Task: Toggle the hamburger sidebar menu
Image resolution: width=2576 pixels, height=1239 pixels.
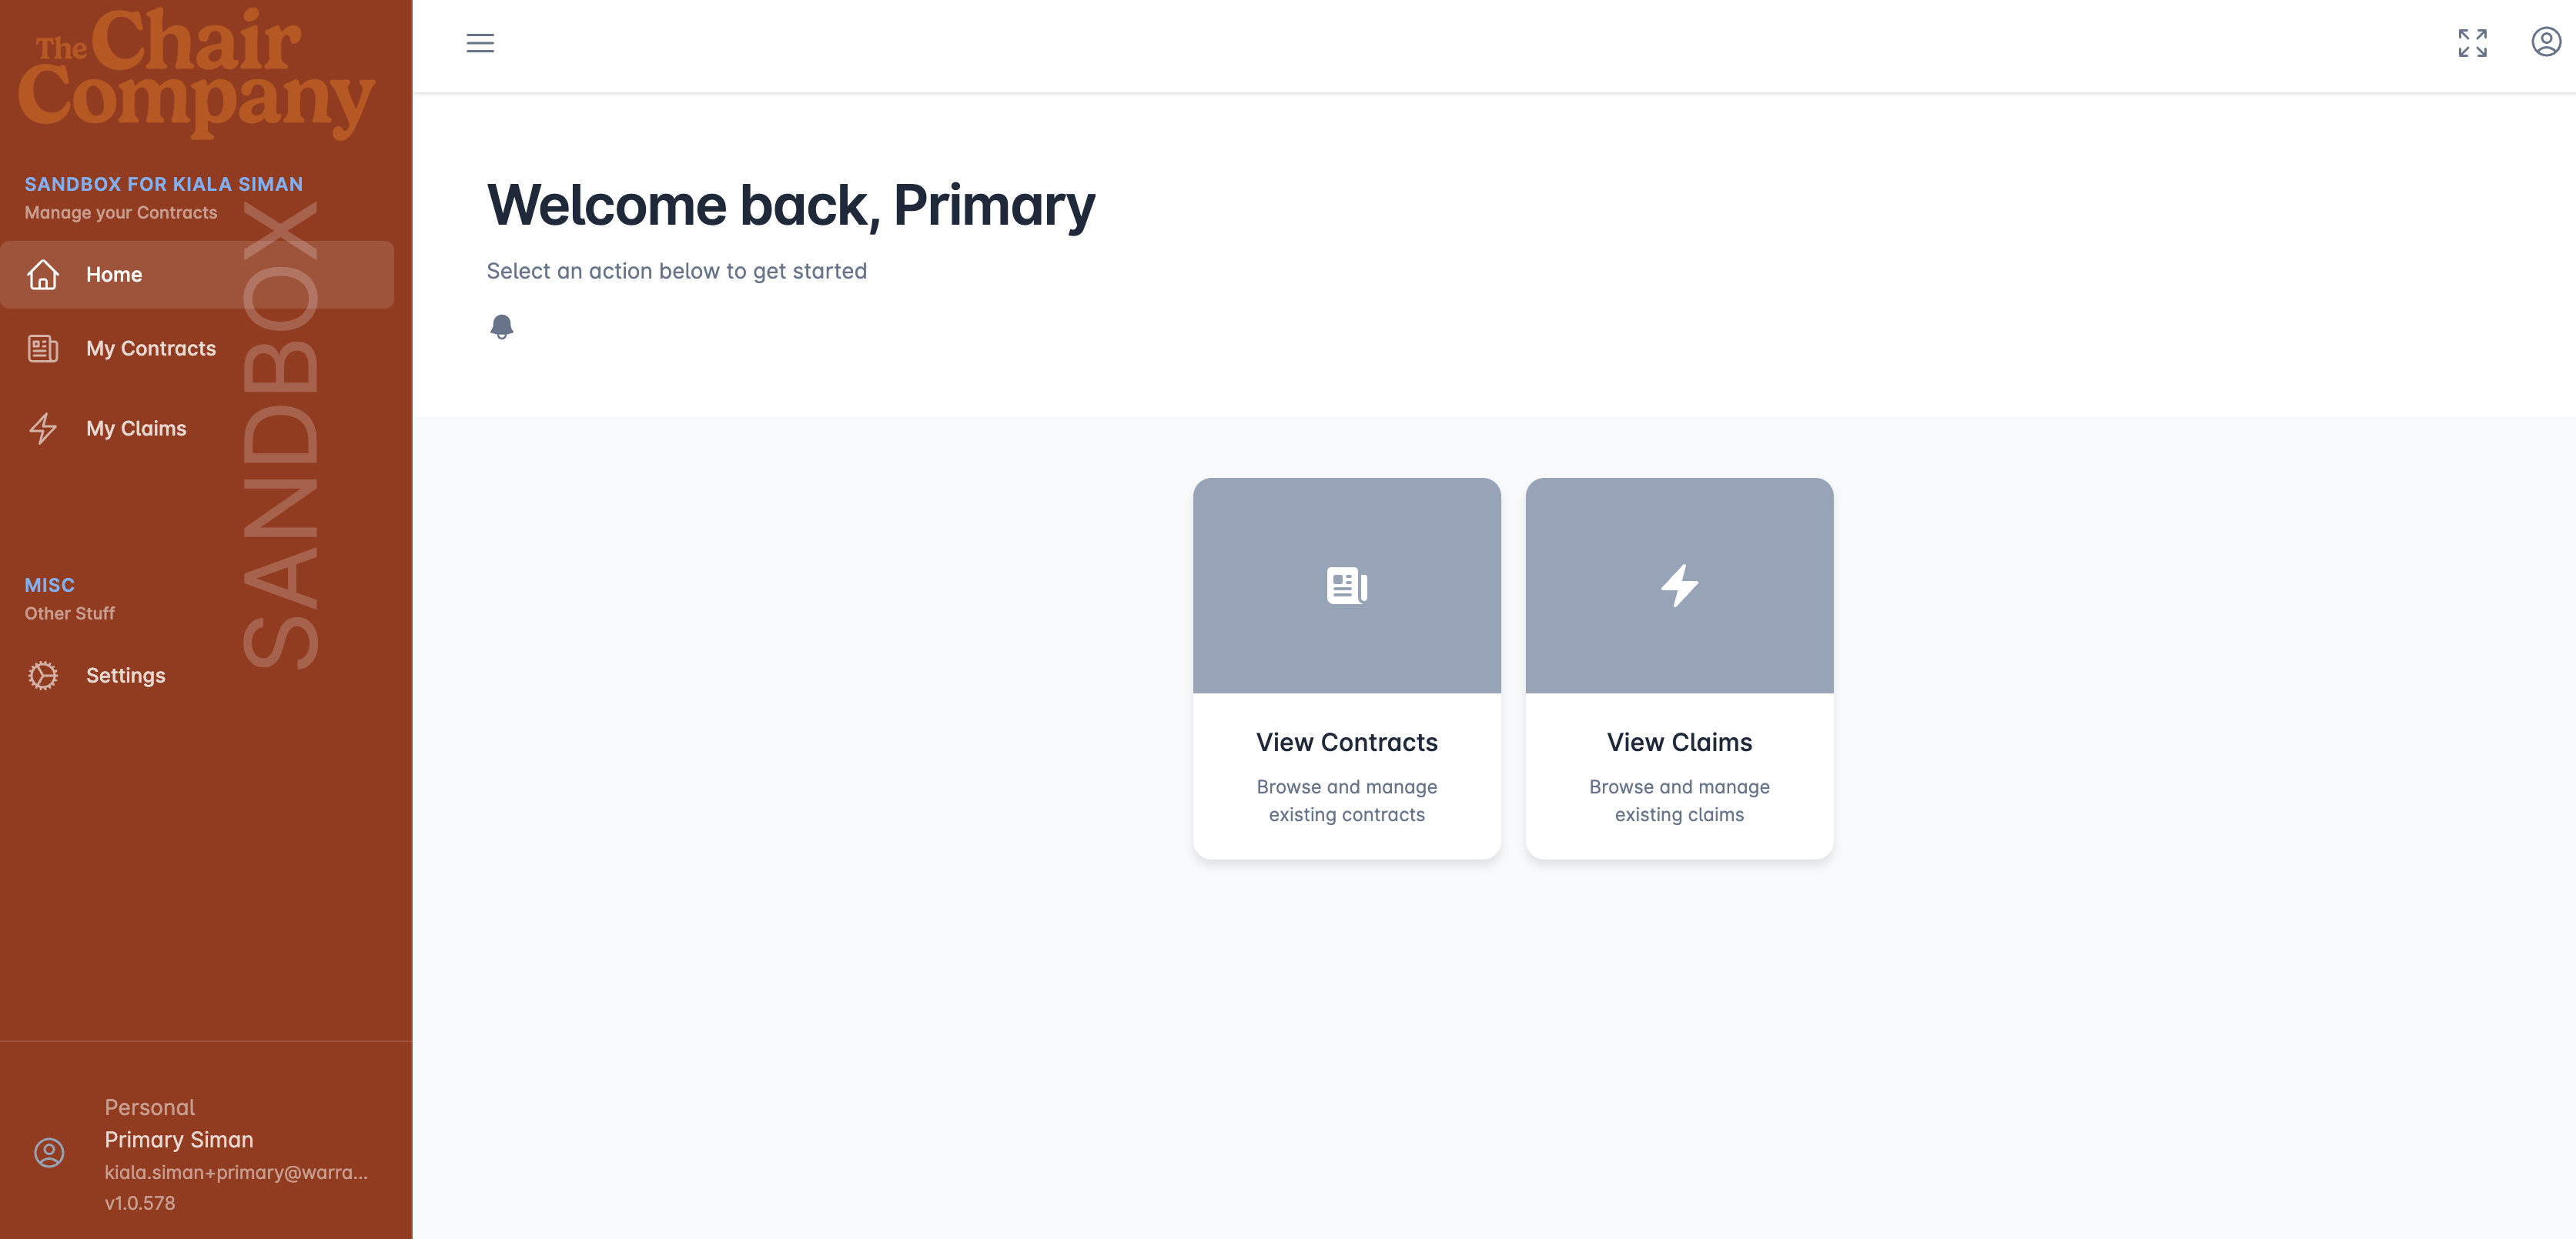Action: coord(480,43)
